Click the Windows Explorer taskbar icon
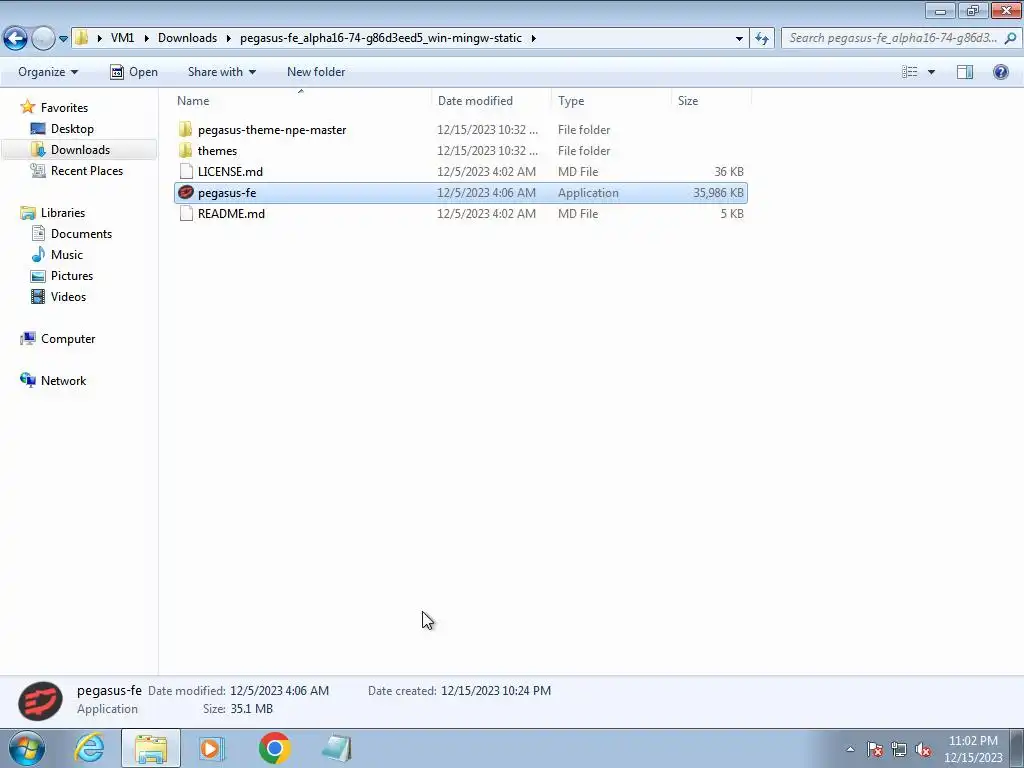 pyautogui.click(x=151, y=748)
